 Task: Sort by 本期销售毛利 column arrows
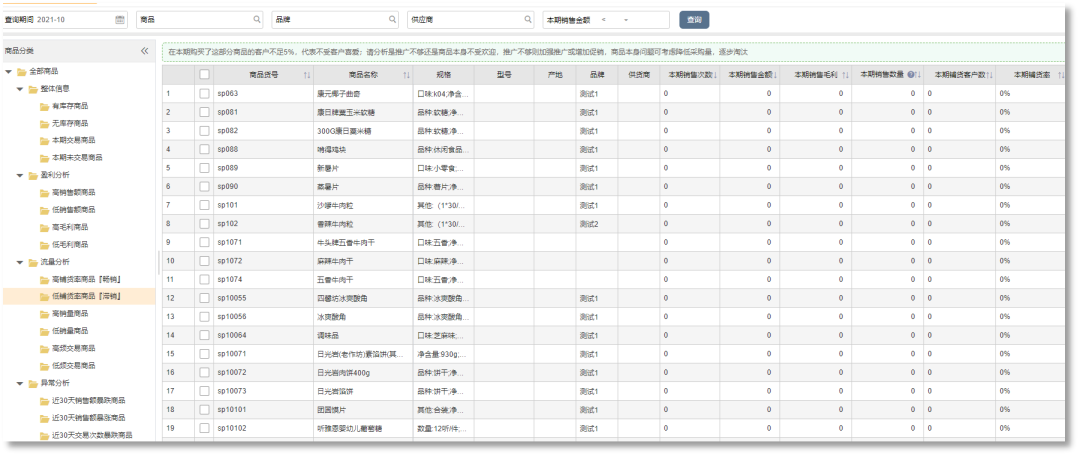(846, 75)
